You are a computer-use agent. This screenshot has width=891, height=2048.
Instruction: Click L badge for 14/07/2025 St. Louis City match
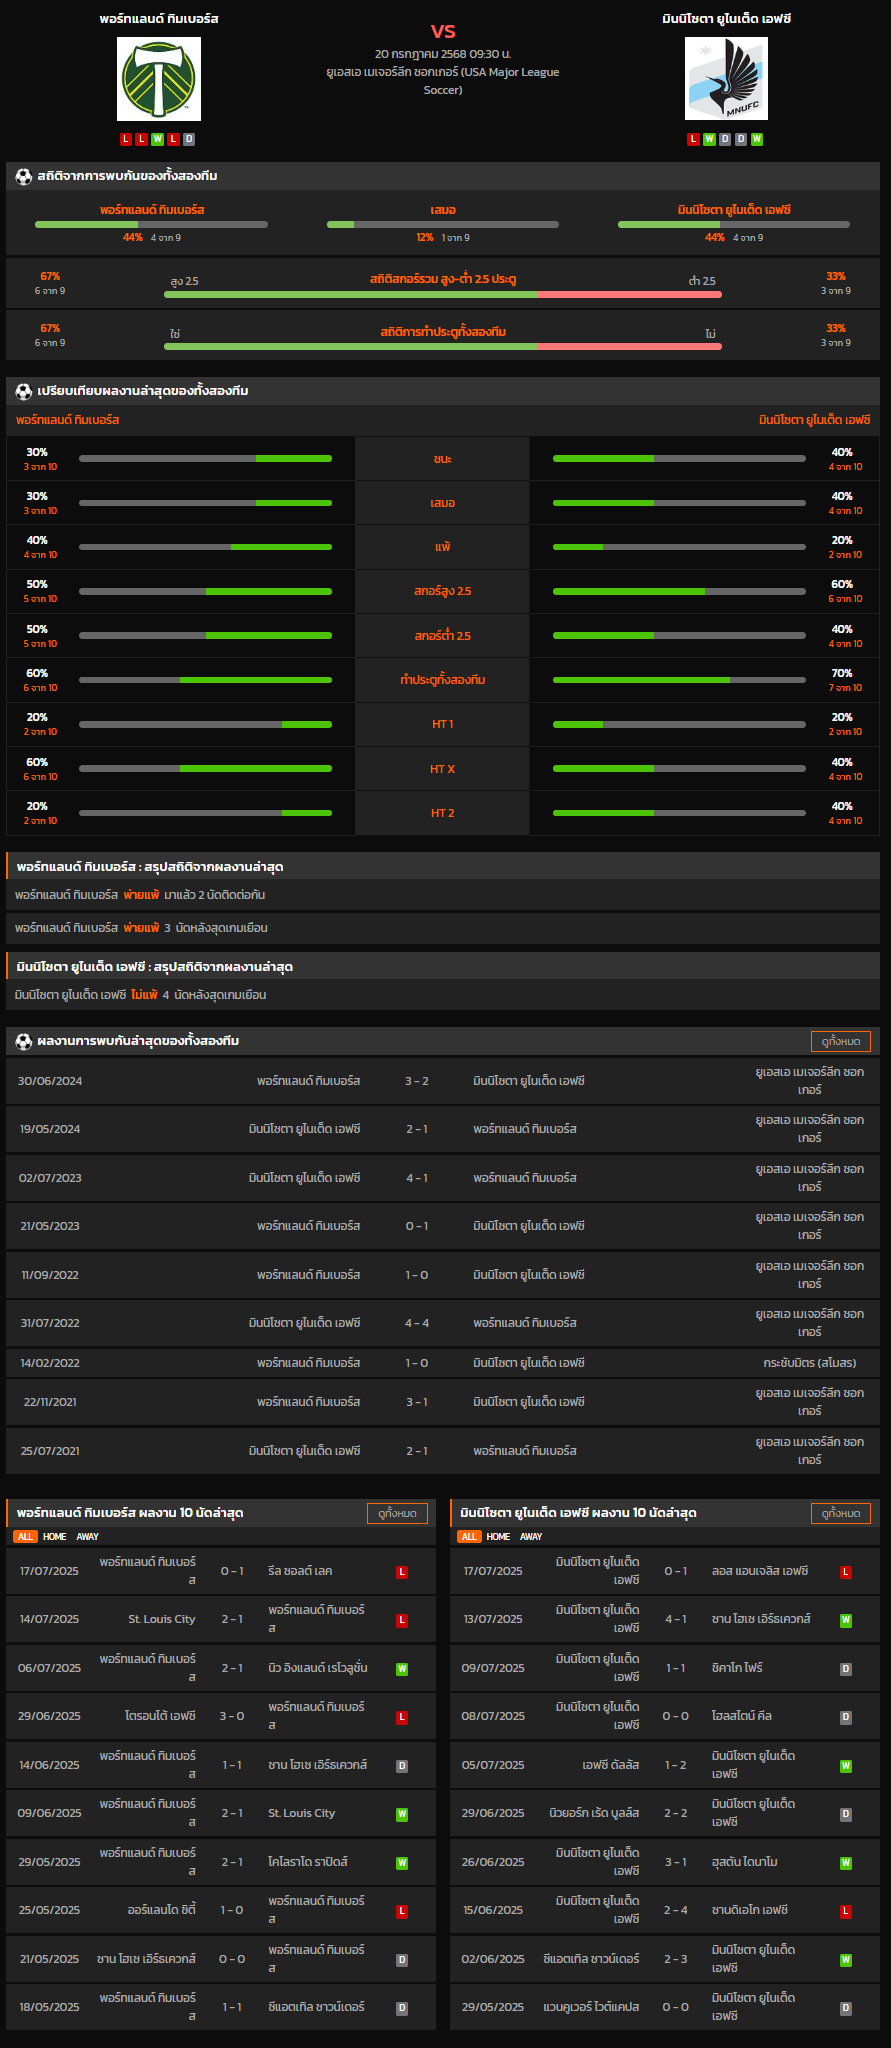(x=402, y=1620)
